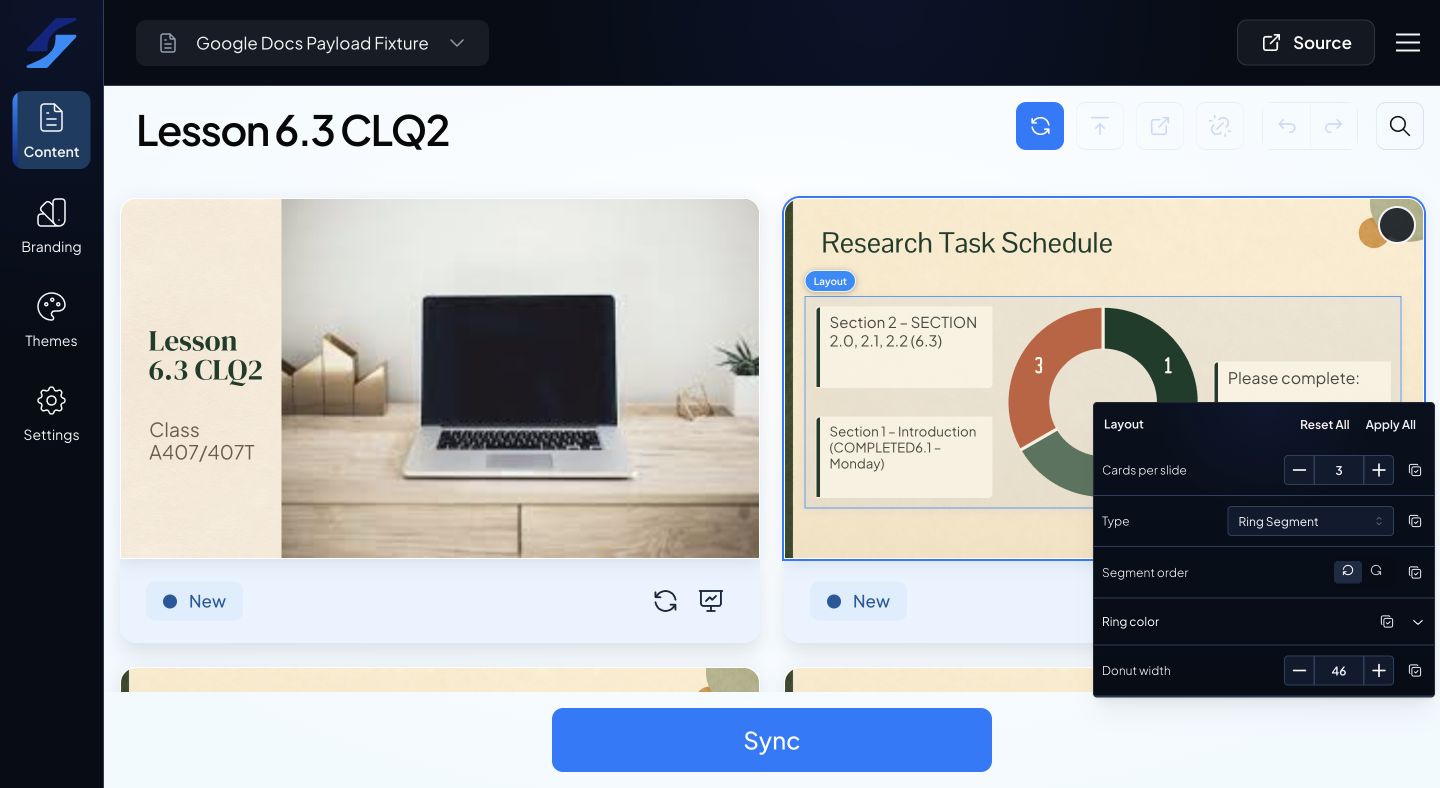Increase the Cards per slide count
The height and width of the screenshot is (788, 1440).
1379,470
